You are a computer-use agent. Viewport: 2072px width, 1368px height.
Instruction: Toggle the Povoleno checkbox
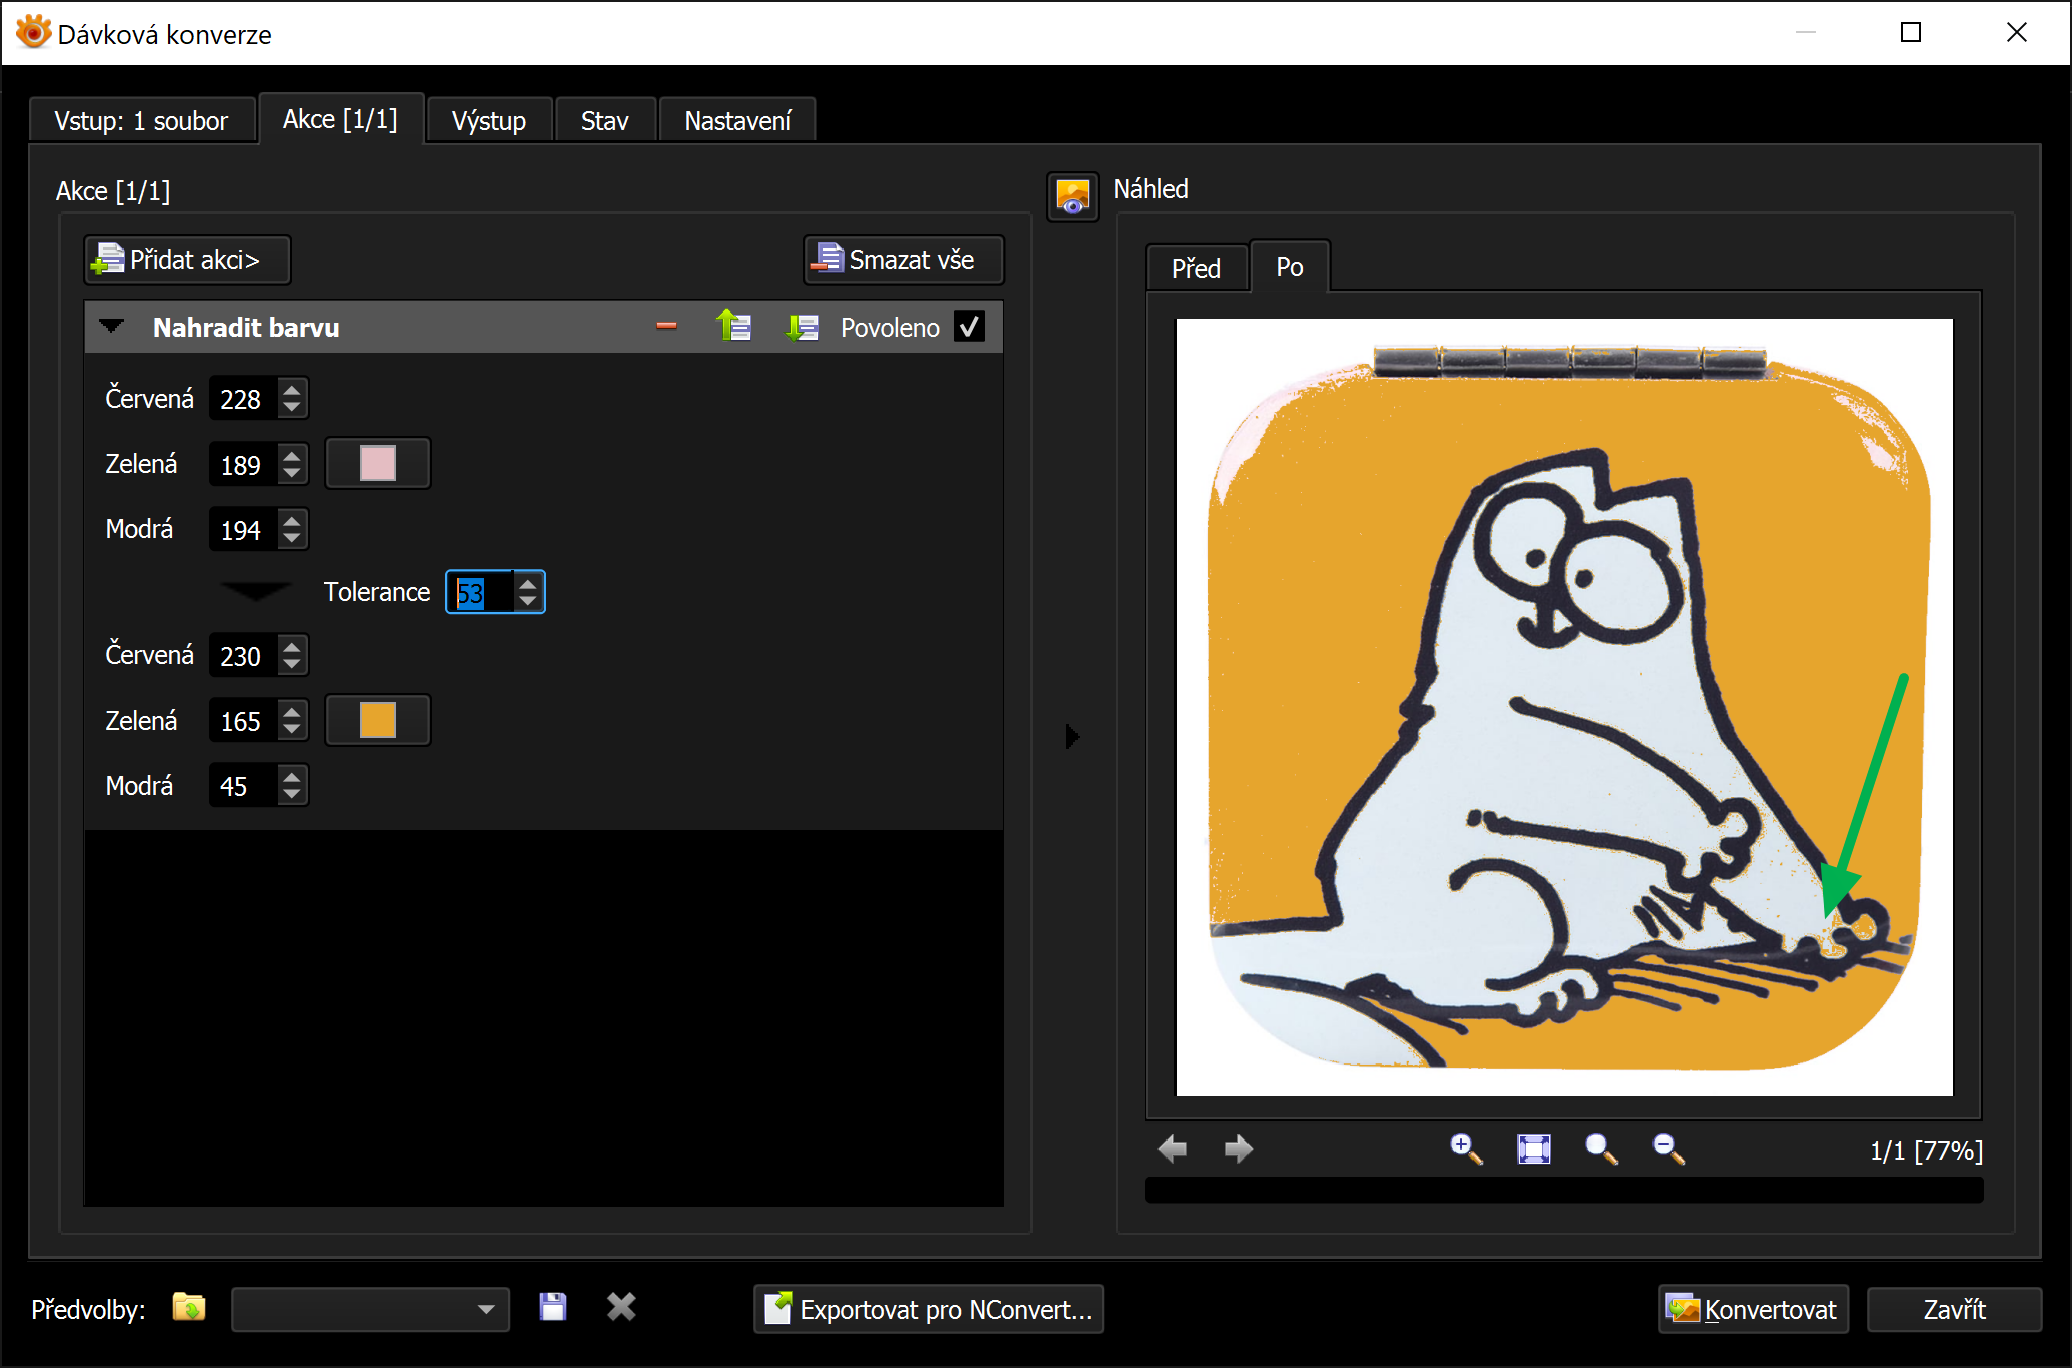[x=969, y=327]
